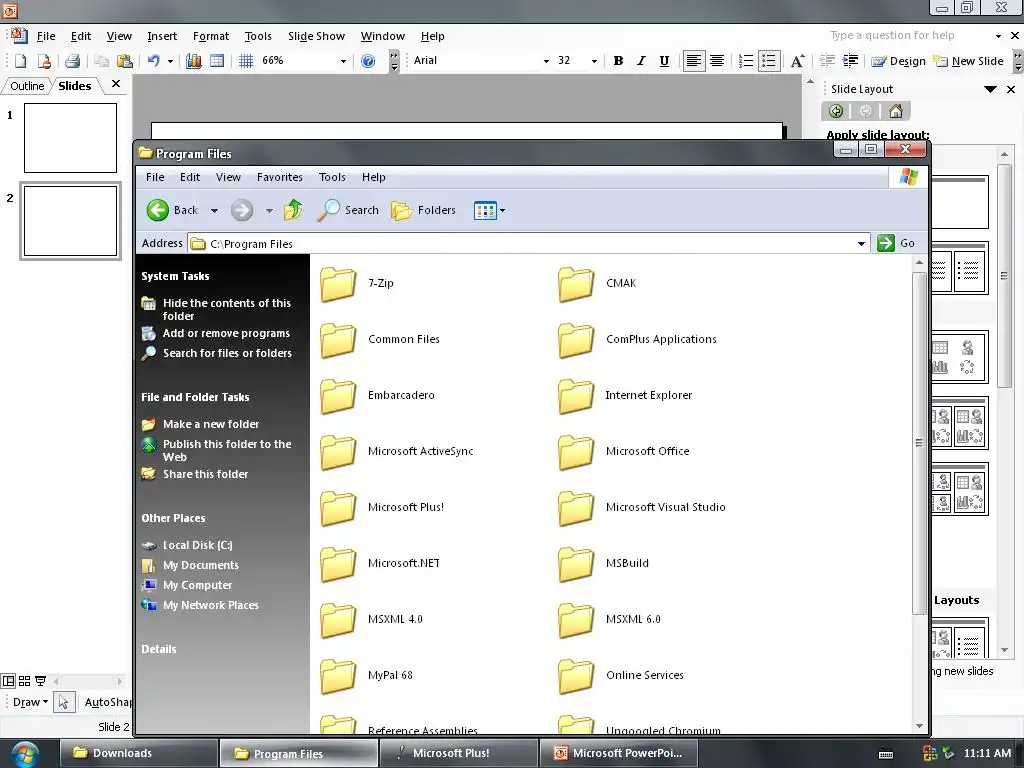The image size is (1024, 768).
Task: Select the Microsoft Office folder
Action: click(x=624, y=452)
